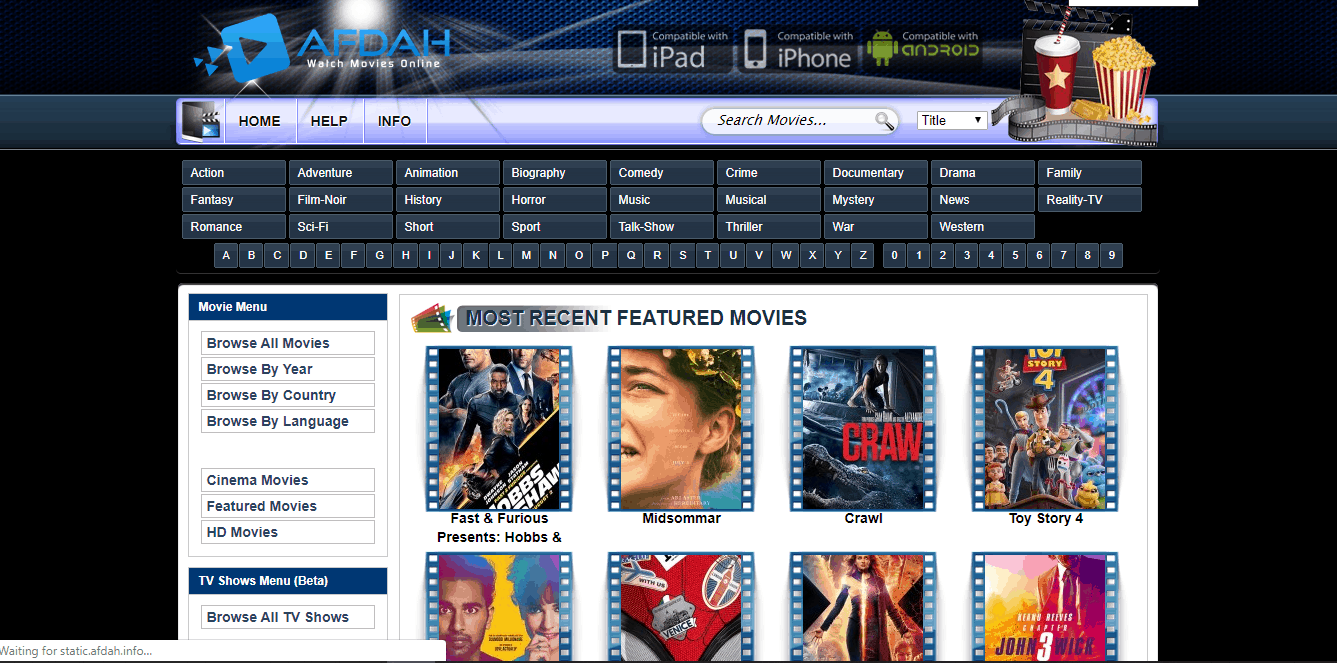Filter movies by number 9
Image resolution: width=1337 pixels, height=663 pixels.
coord(1111,256)
